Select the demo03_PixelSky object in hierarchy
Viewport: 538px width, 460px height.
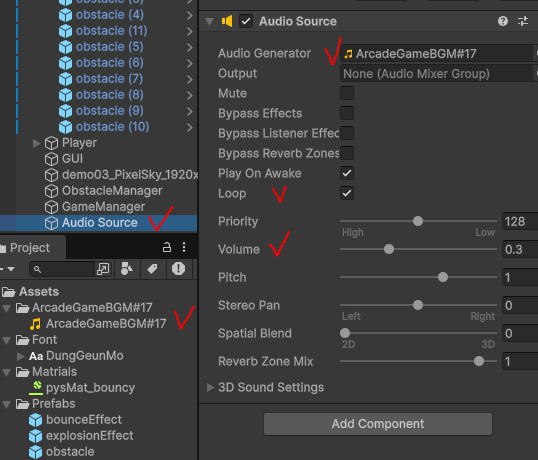tap(130, 175)
